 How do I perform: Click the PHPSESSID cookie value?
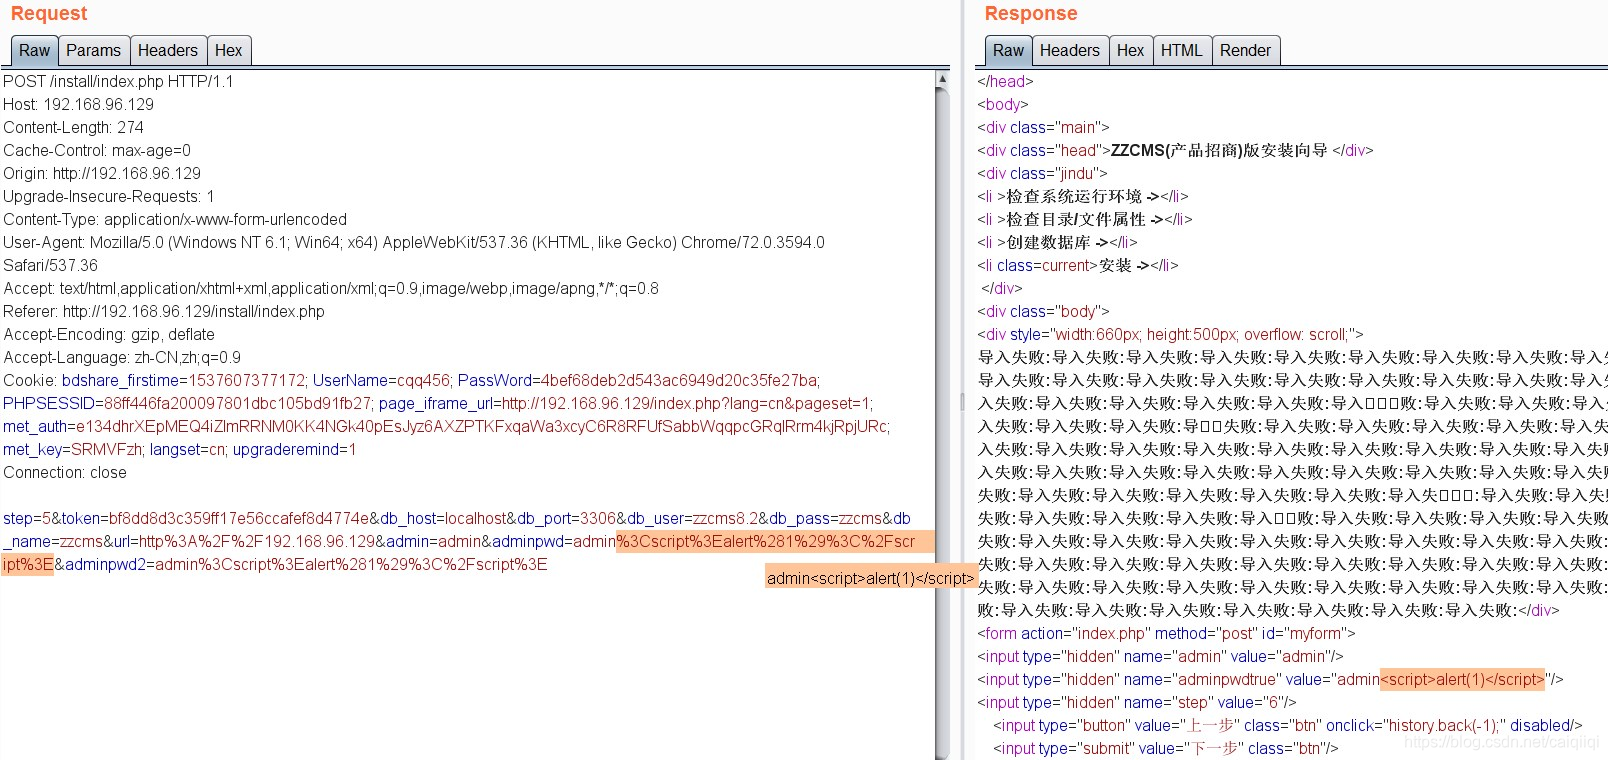[238, 403]
